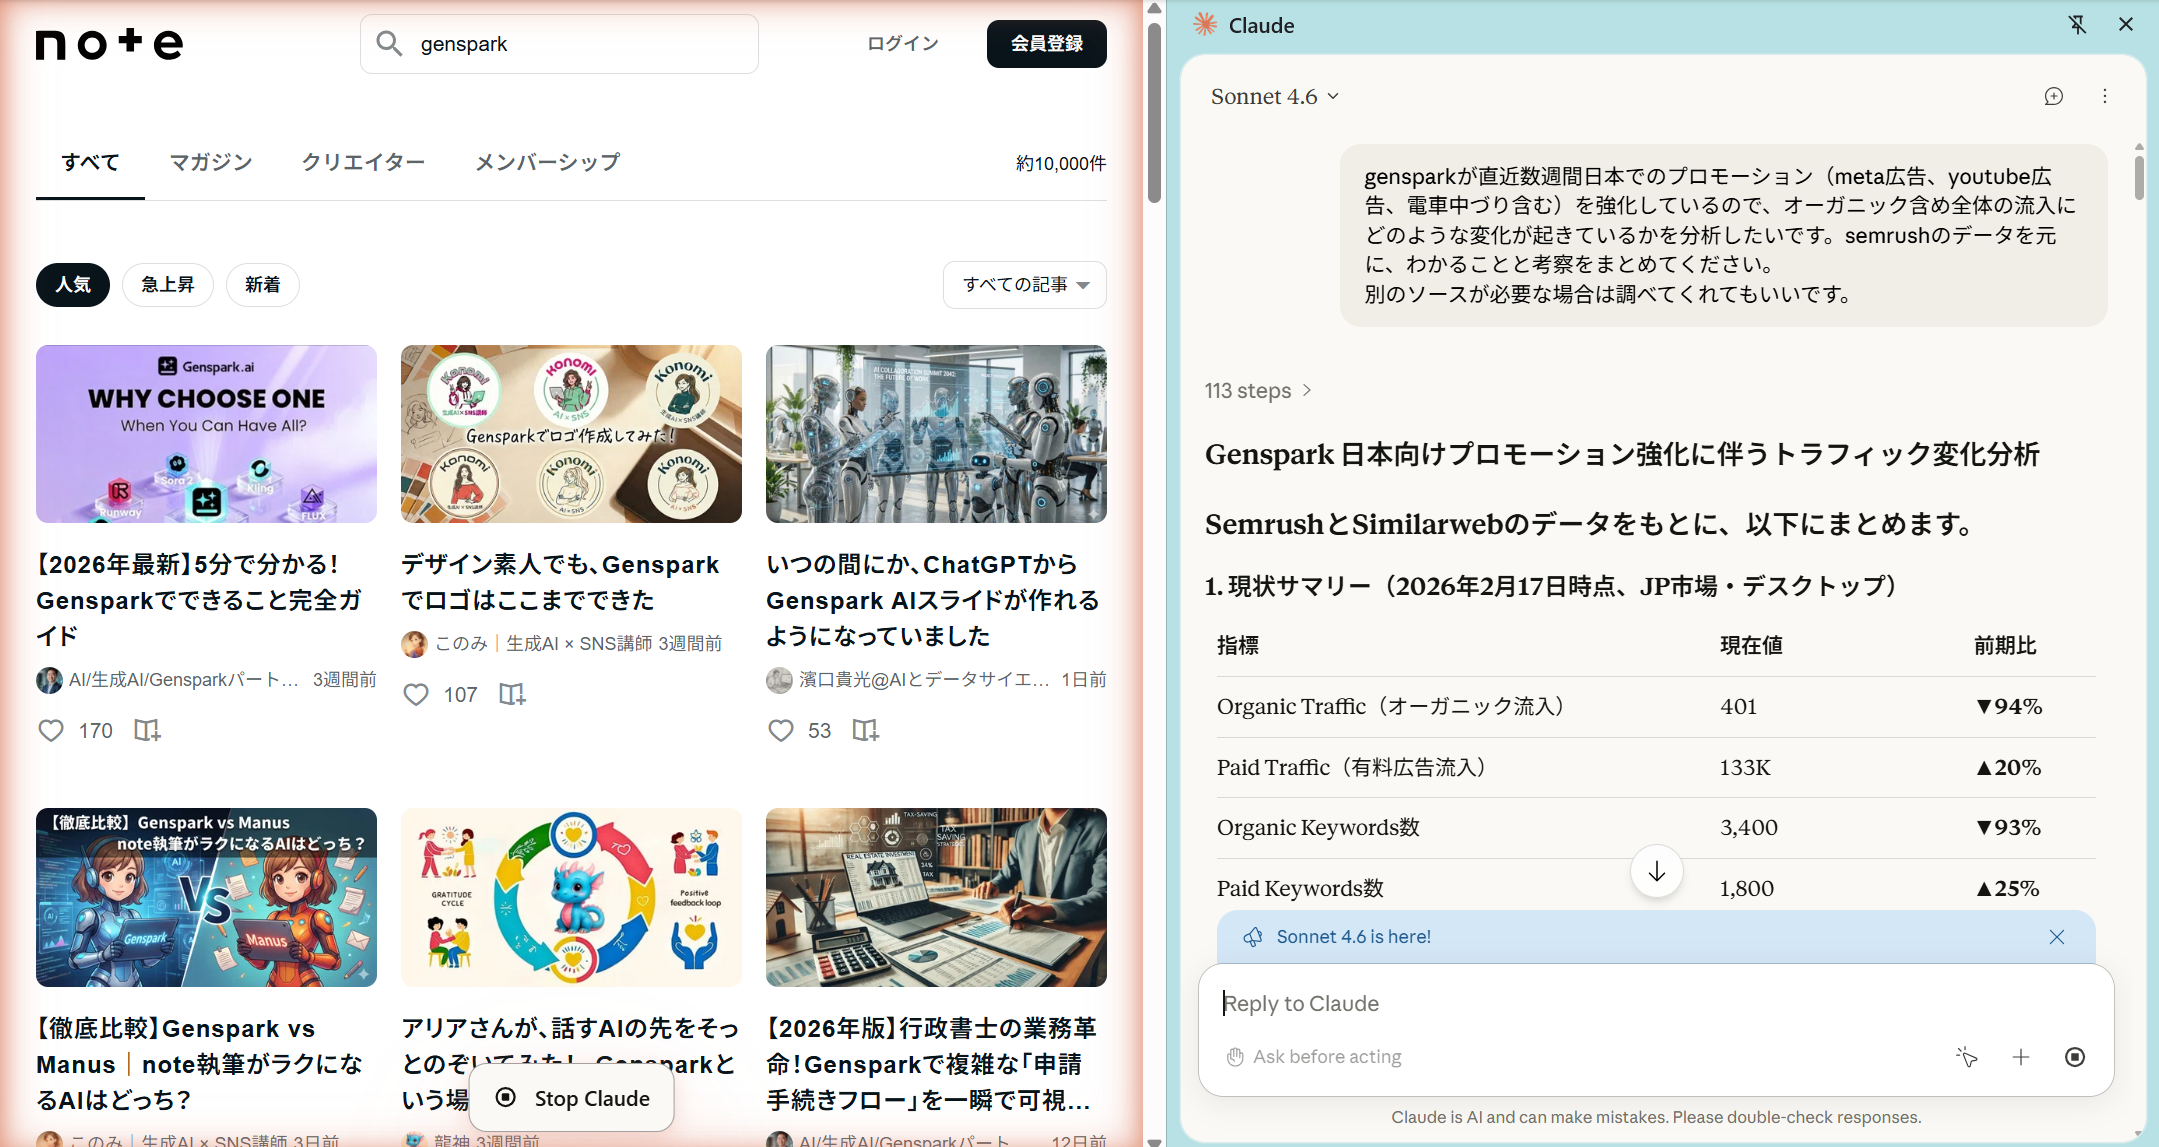Dismiss the Sonnet 4.6 is here banner
This screenshot has width=2159, height=1147.
[2057, 937]
